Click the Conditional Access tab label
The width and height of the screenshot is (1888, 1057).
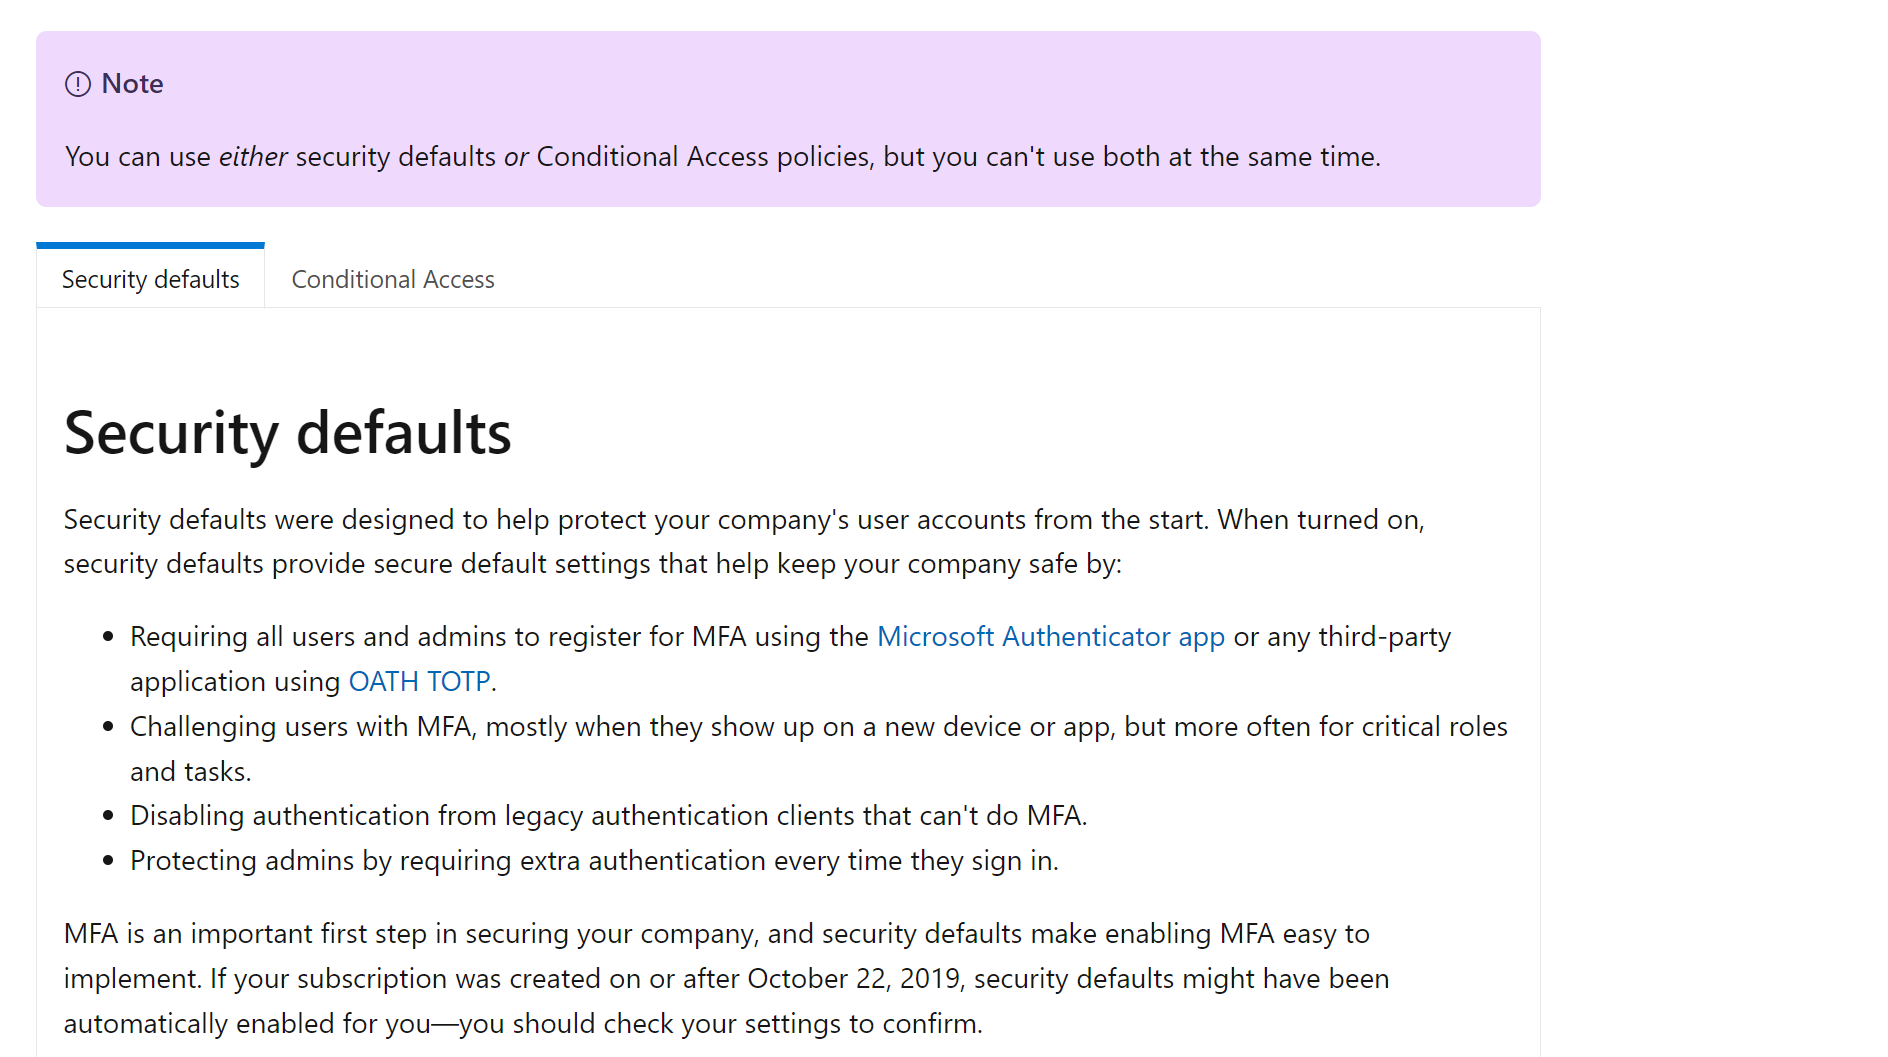click(x=392, y=279)
